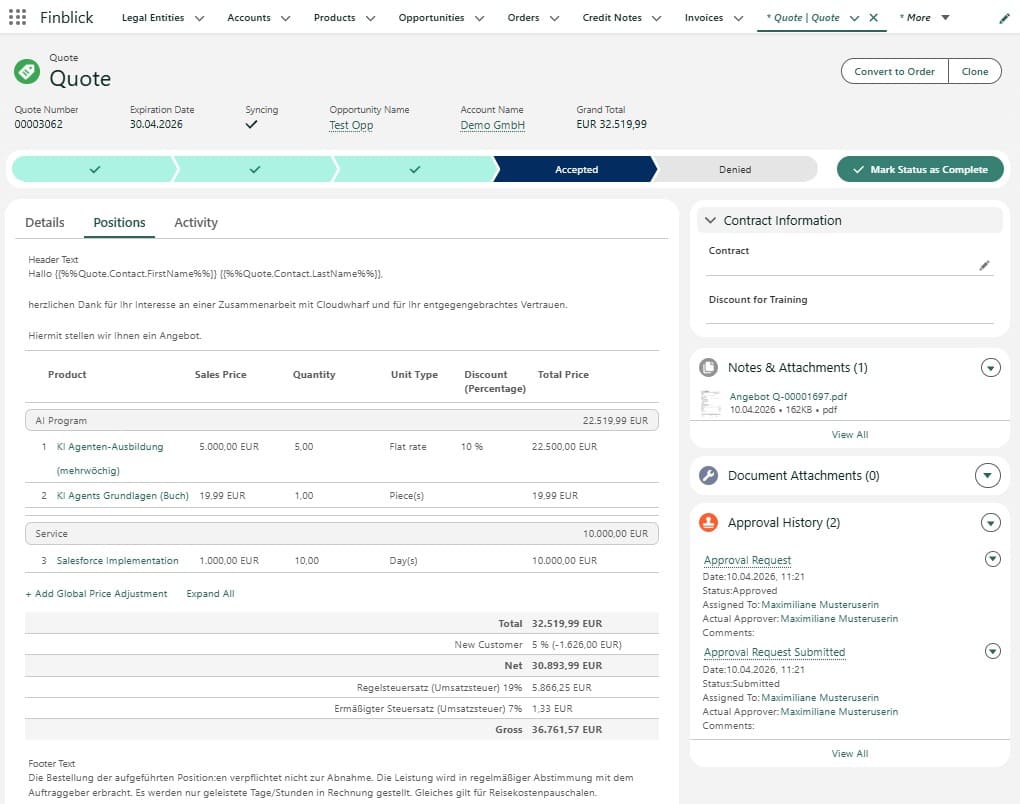Click Convert to Order button

point(894,72)
